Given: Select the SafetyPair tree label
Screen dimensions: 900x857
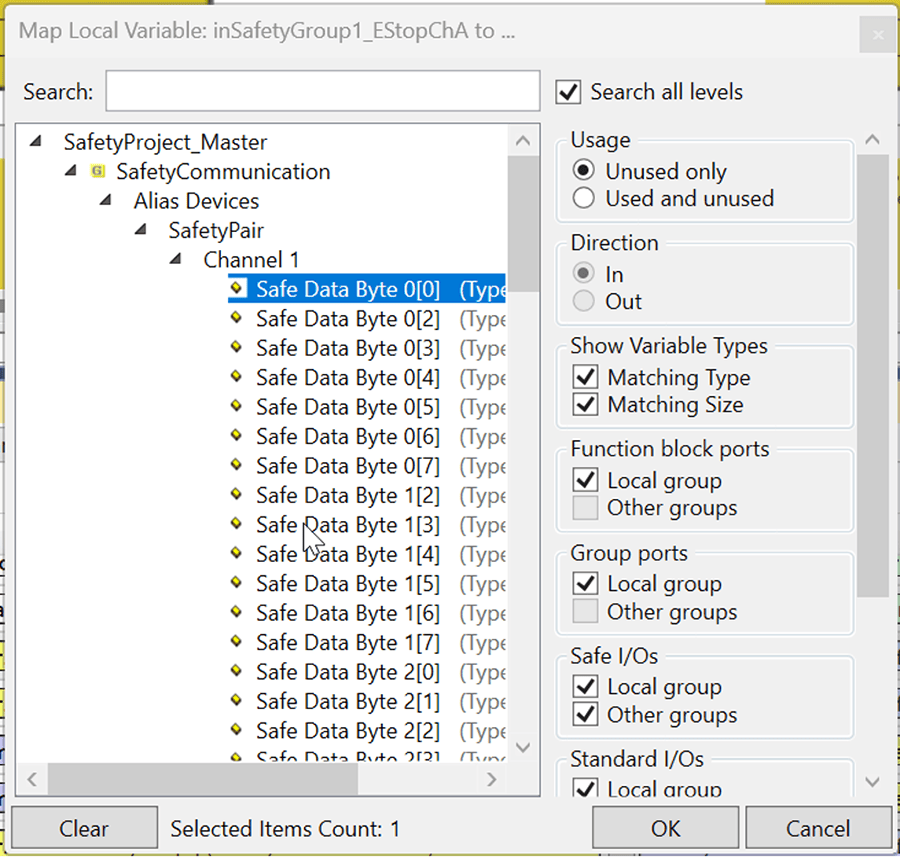Looking at the screenshot, I should pyautogui.click(x=216, y=230).
